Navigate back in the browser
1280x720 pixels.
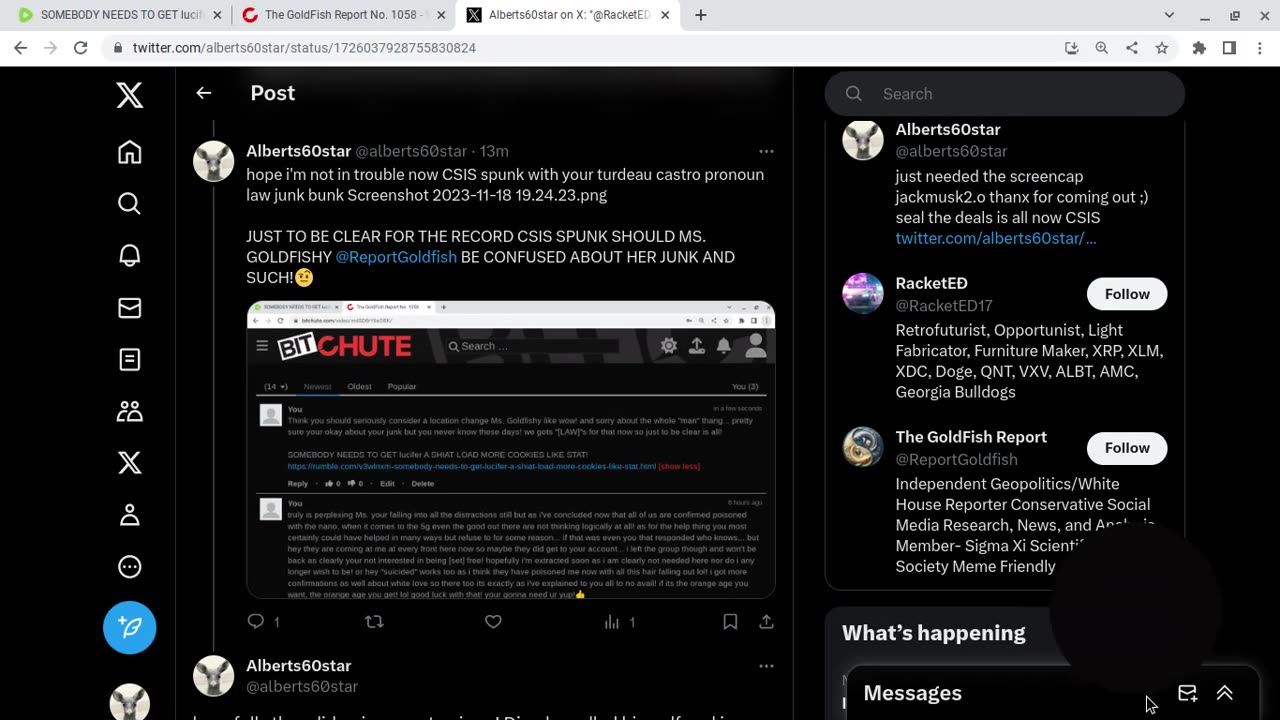(x=20, y=48)
